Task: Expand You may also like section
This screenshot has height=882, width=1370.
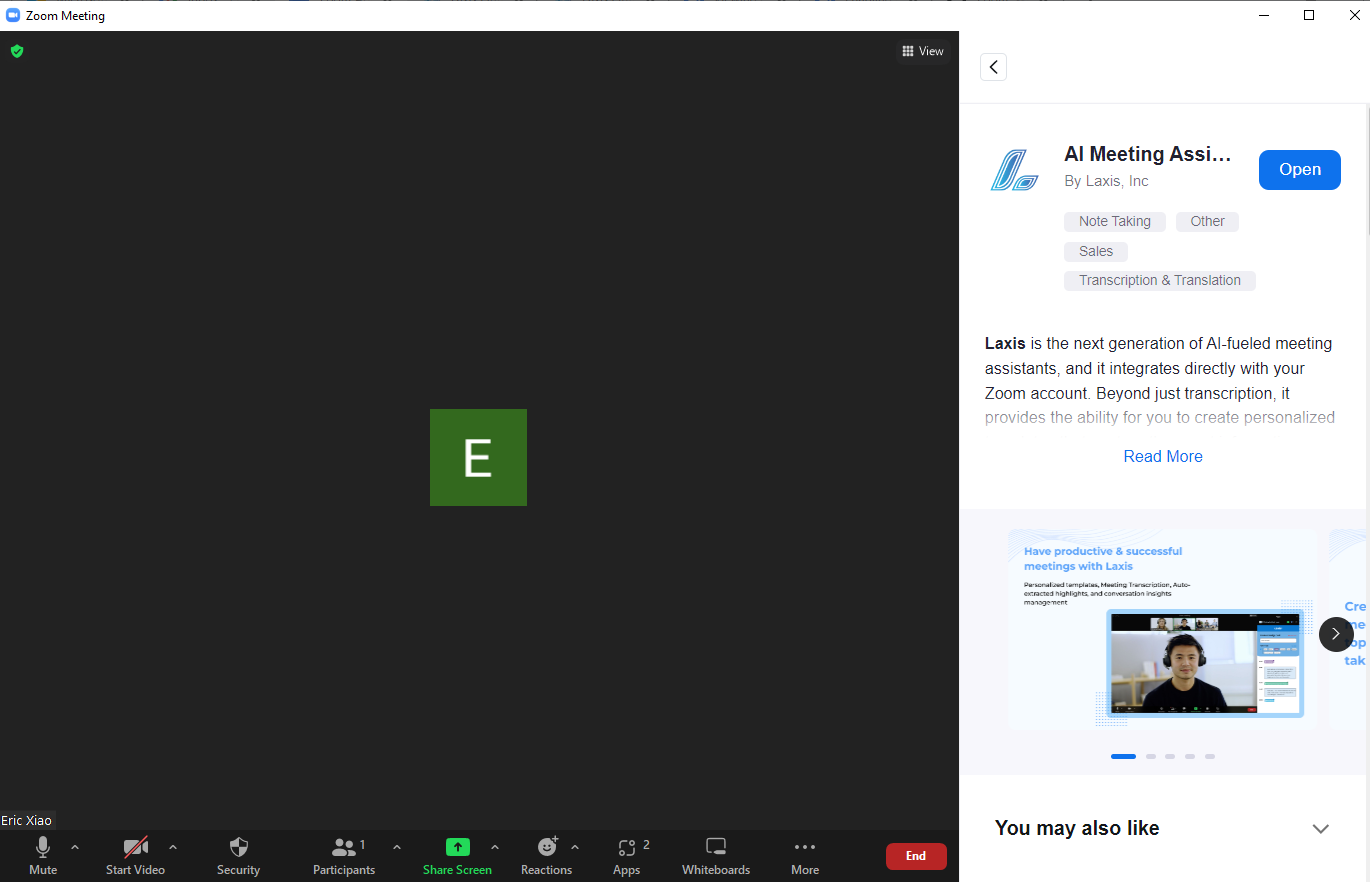Action: point(1321,829)
